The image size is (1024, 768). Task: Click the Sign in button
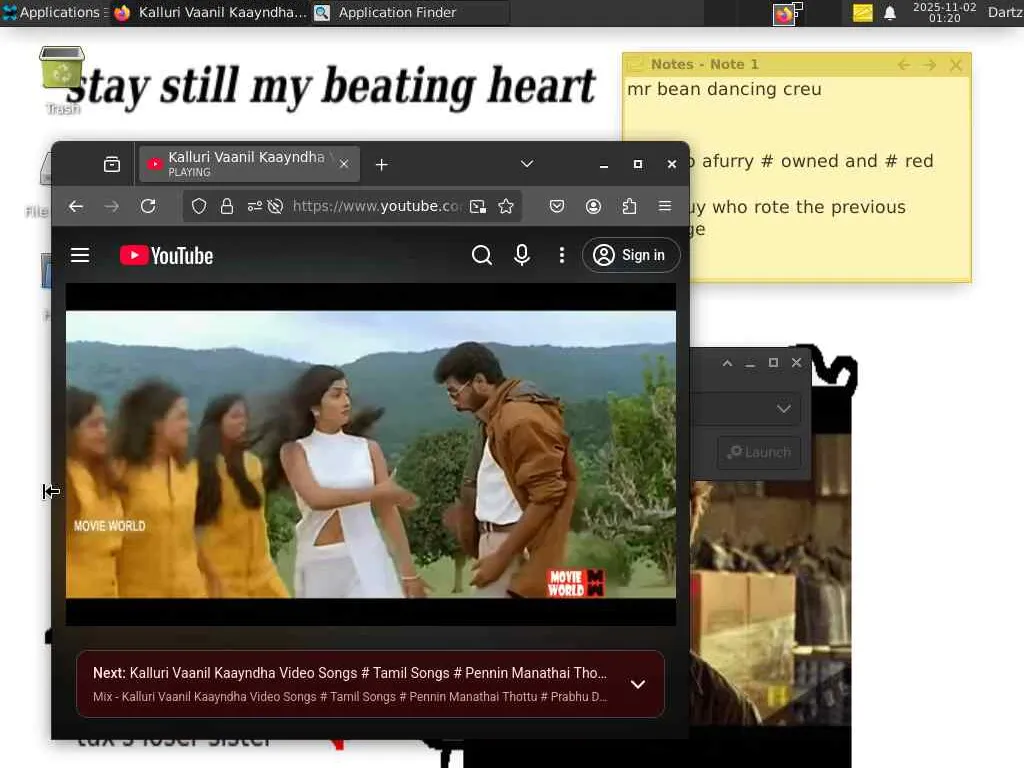coord(630,255)
